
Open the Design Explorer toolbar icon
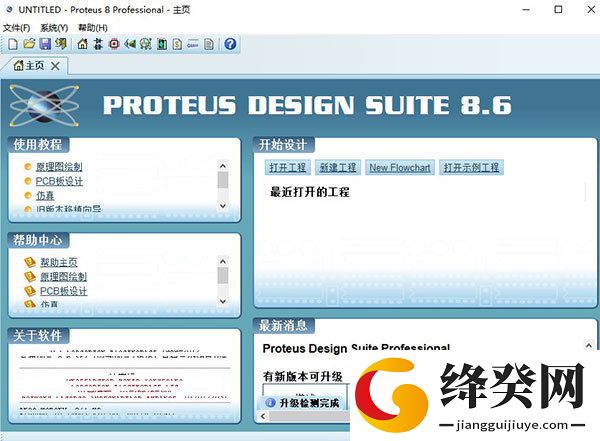click(x=161, y=44)
